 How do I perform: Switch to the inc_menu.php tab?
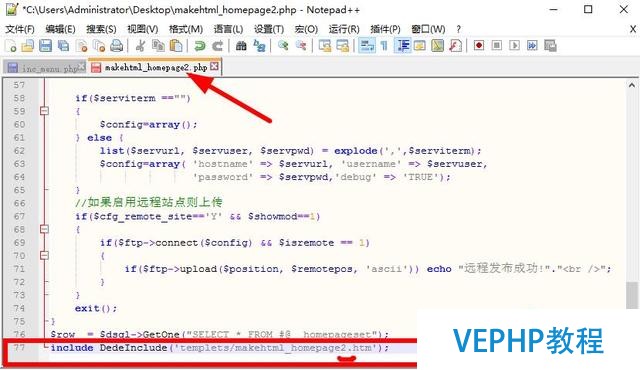pyautogui.click(x=46, y=68)
